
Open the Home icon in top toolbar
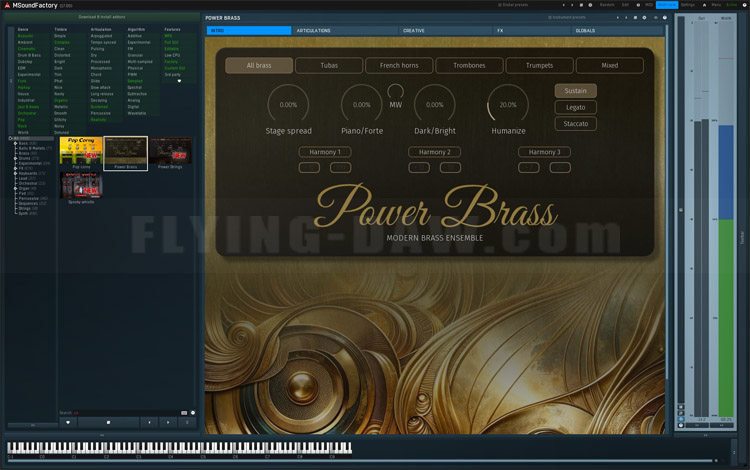pyautogui.click(x=704, y=5)
